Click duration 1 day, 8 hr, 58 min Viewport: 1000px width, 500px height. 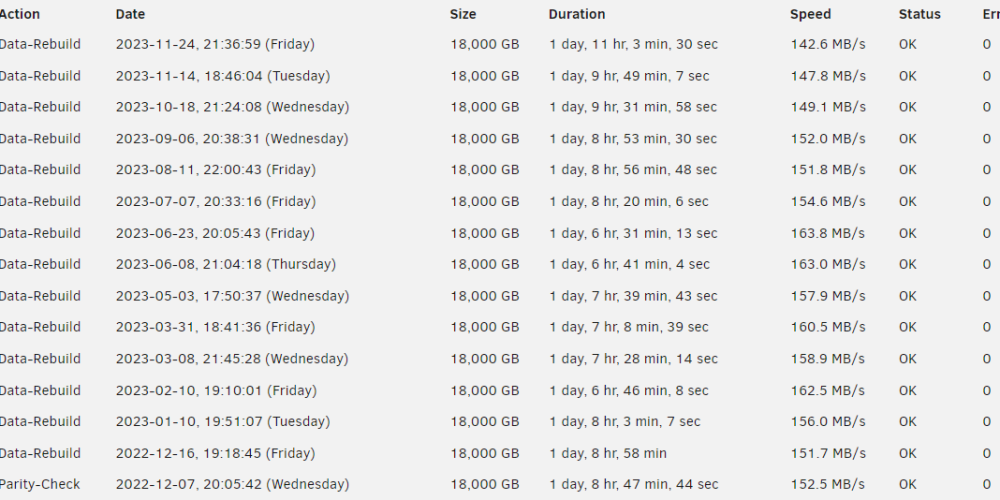[608, 453]
